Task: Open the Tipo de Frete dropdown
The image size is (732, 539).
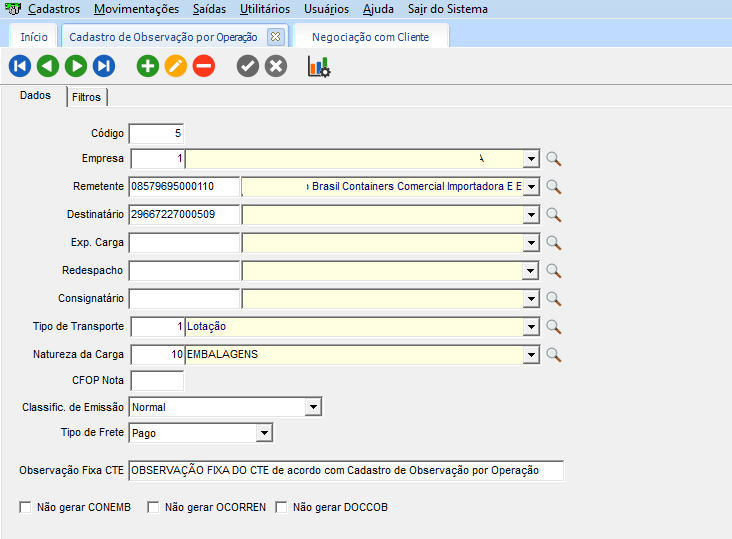Action: [264, 433]
